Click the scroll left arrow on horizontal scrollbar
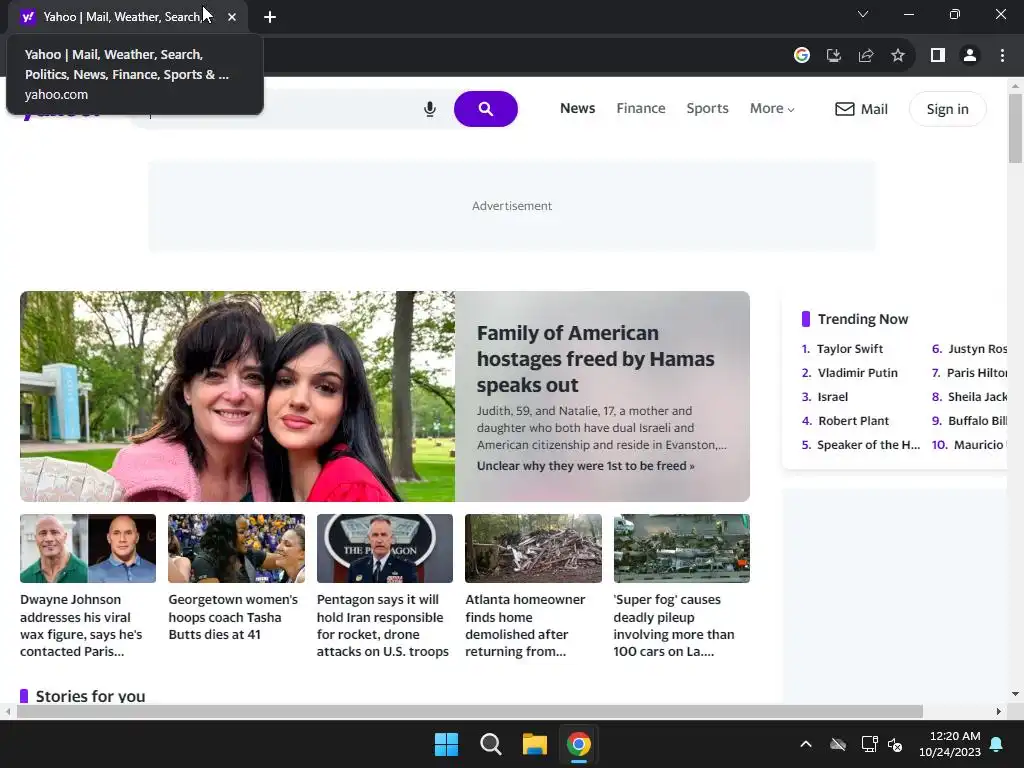The width and height of the screenshot is (1024, 768). pyautogui.click(x=7, y=711)
